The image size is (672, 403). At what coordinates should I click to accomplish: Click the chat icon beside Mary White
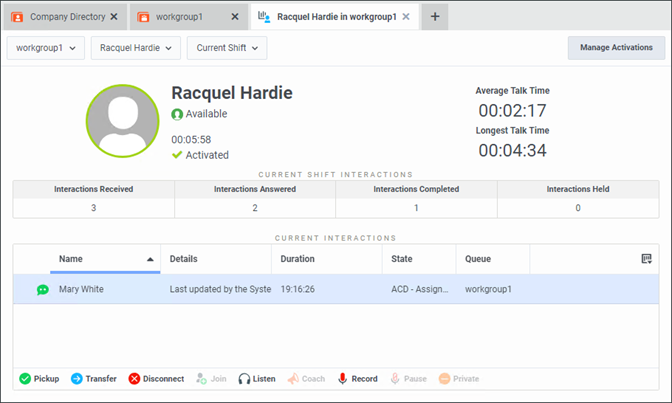pyautogui.click(x=43, y=289)
